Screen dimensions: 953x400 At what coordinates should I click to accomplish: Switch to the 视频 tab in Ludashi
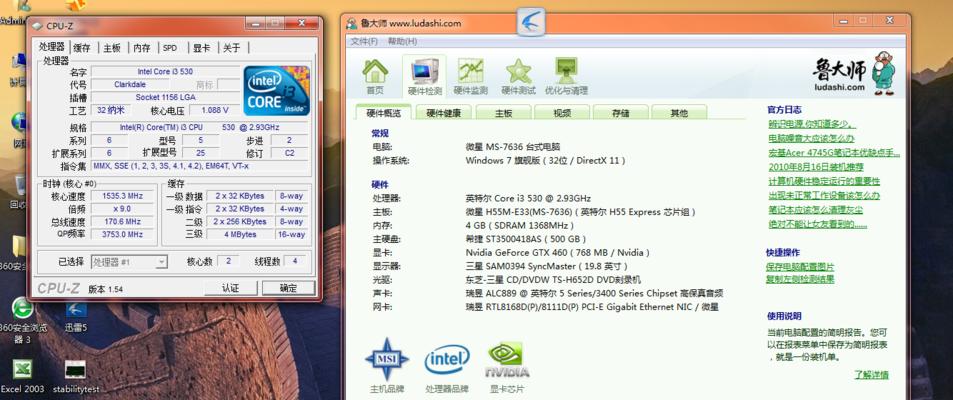[x=562, y=113]
